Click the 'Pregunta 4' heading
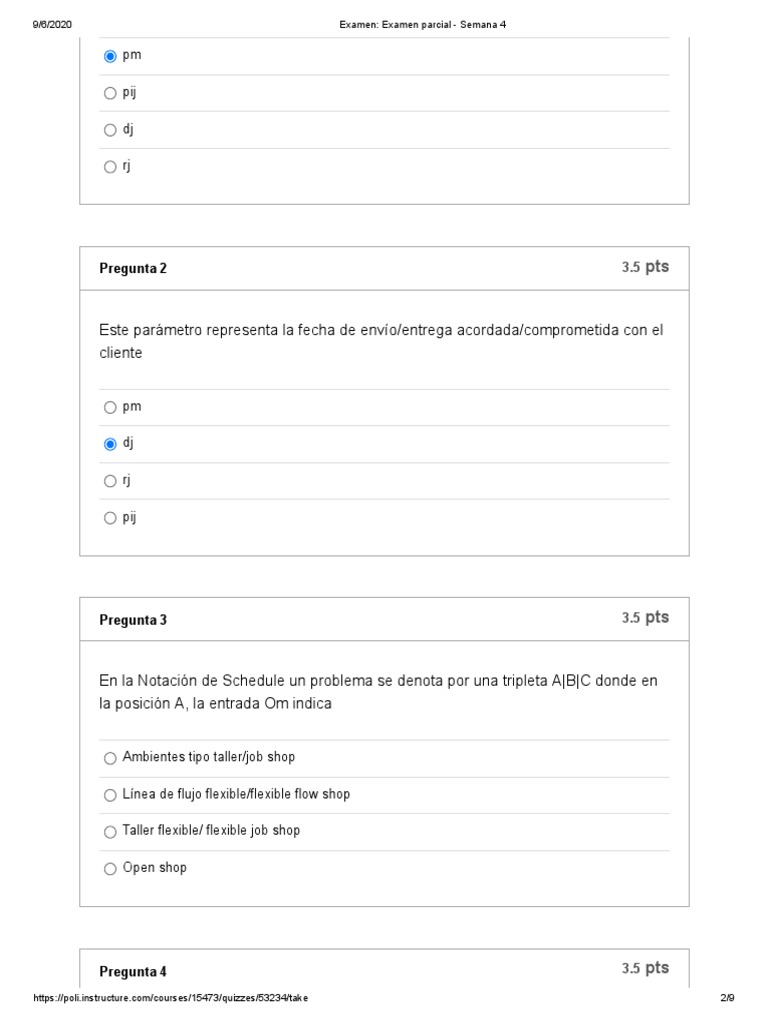Viewport: 768px width, 1024px height. (133, 971)
